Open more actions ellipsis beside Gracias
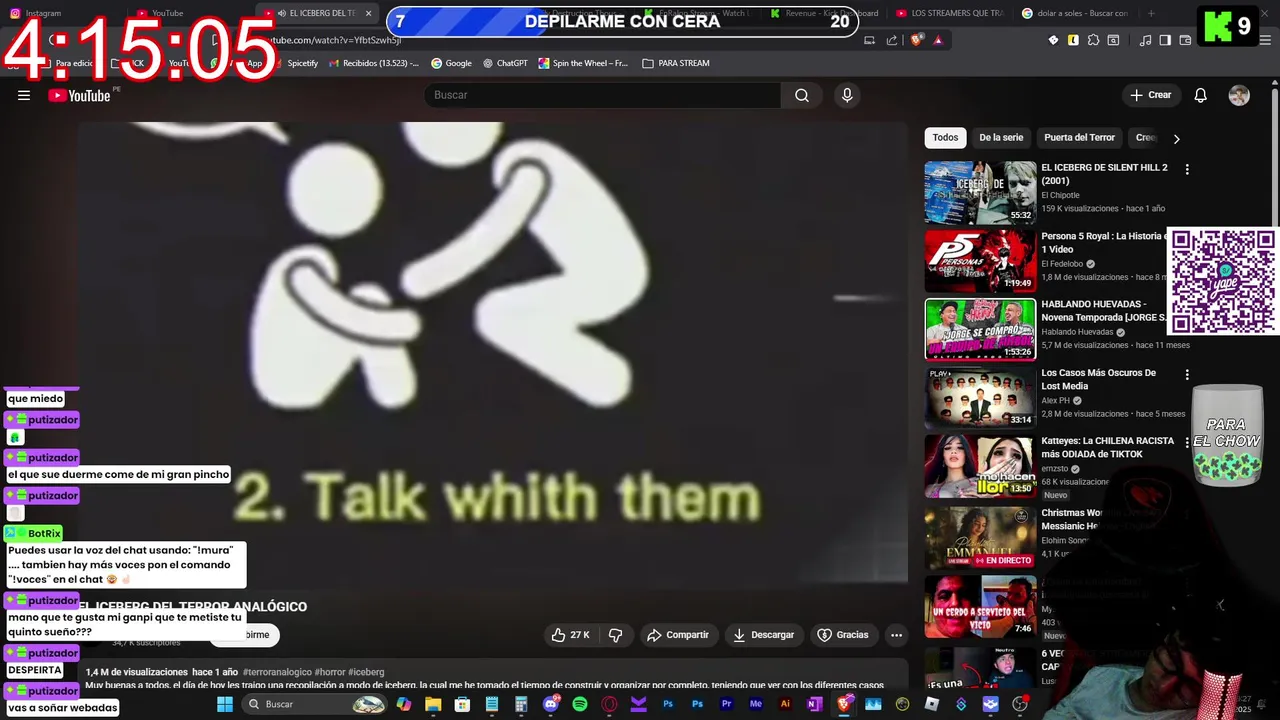 [896, 635]
